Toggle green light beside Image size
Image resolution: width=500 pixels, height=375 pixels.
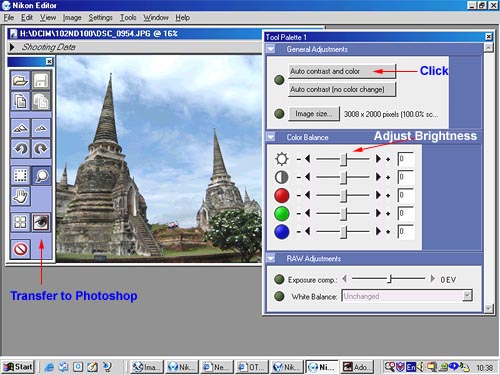pyautogui.click(x=279, y=114)
